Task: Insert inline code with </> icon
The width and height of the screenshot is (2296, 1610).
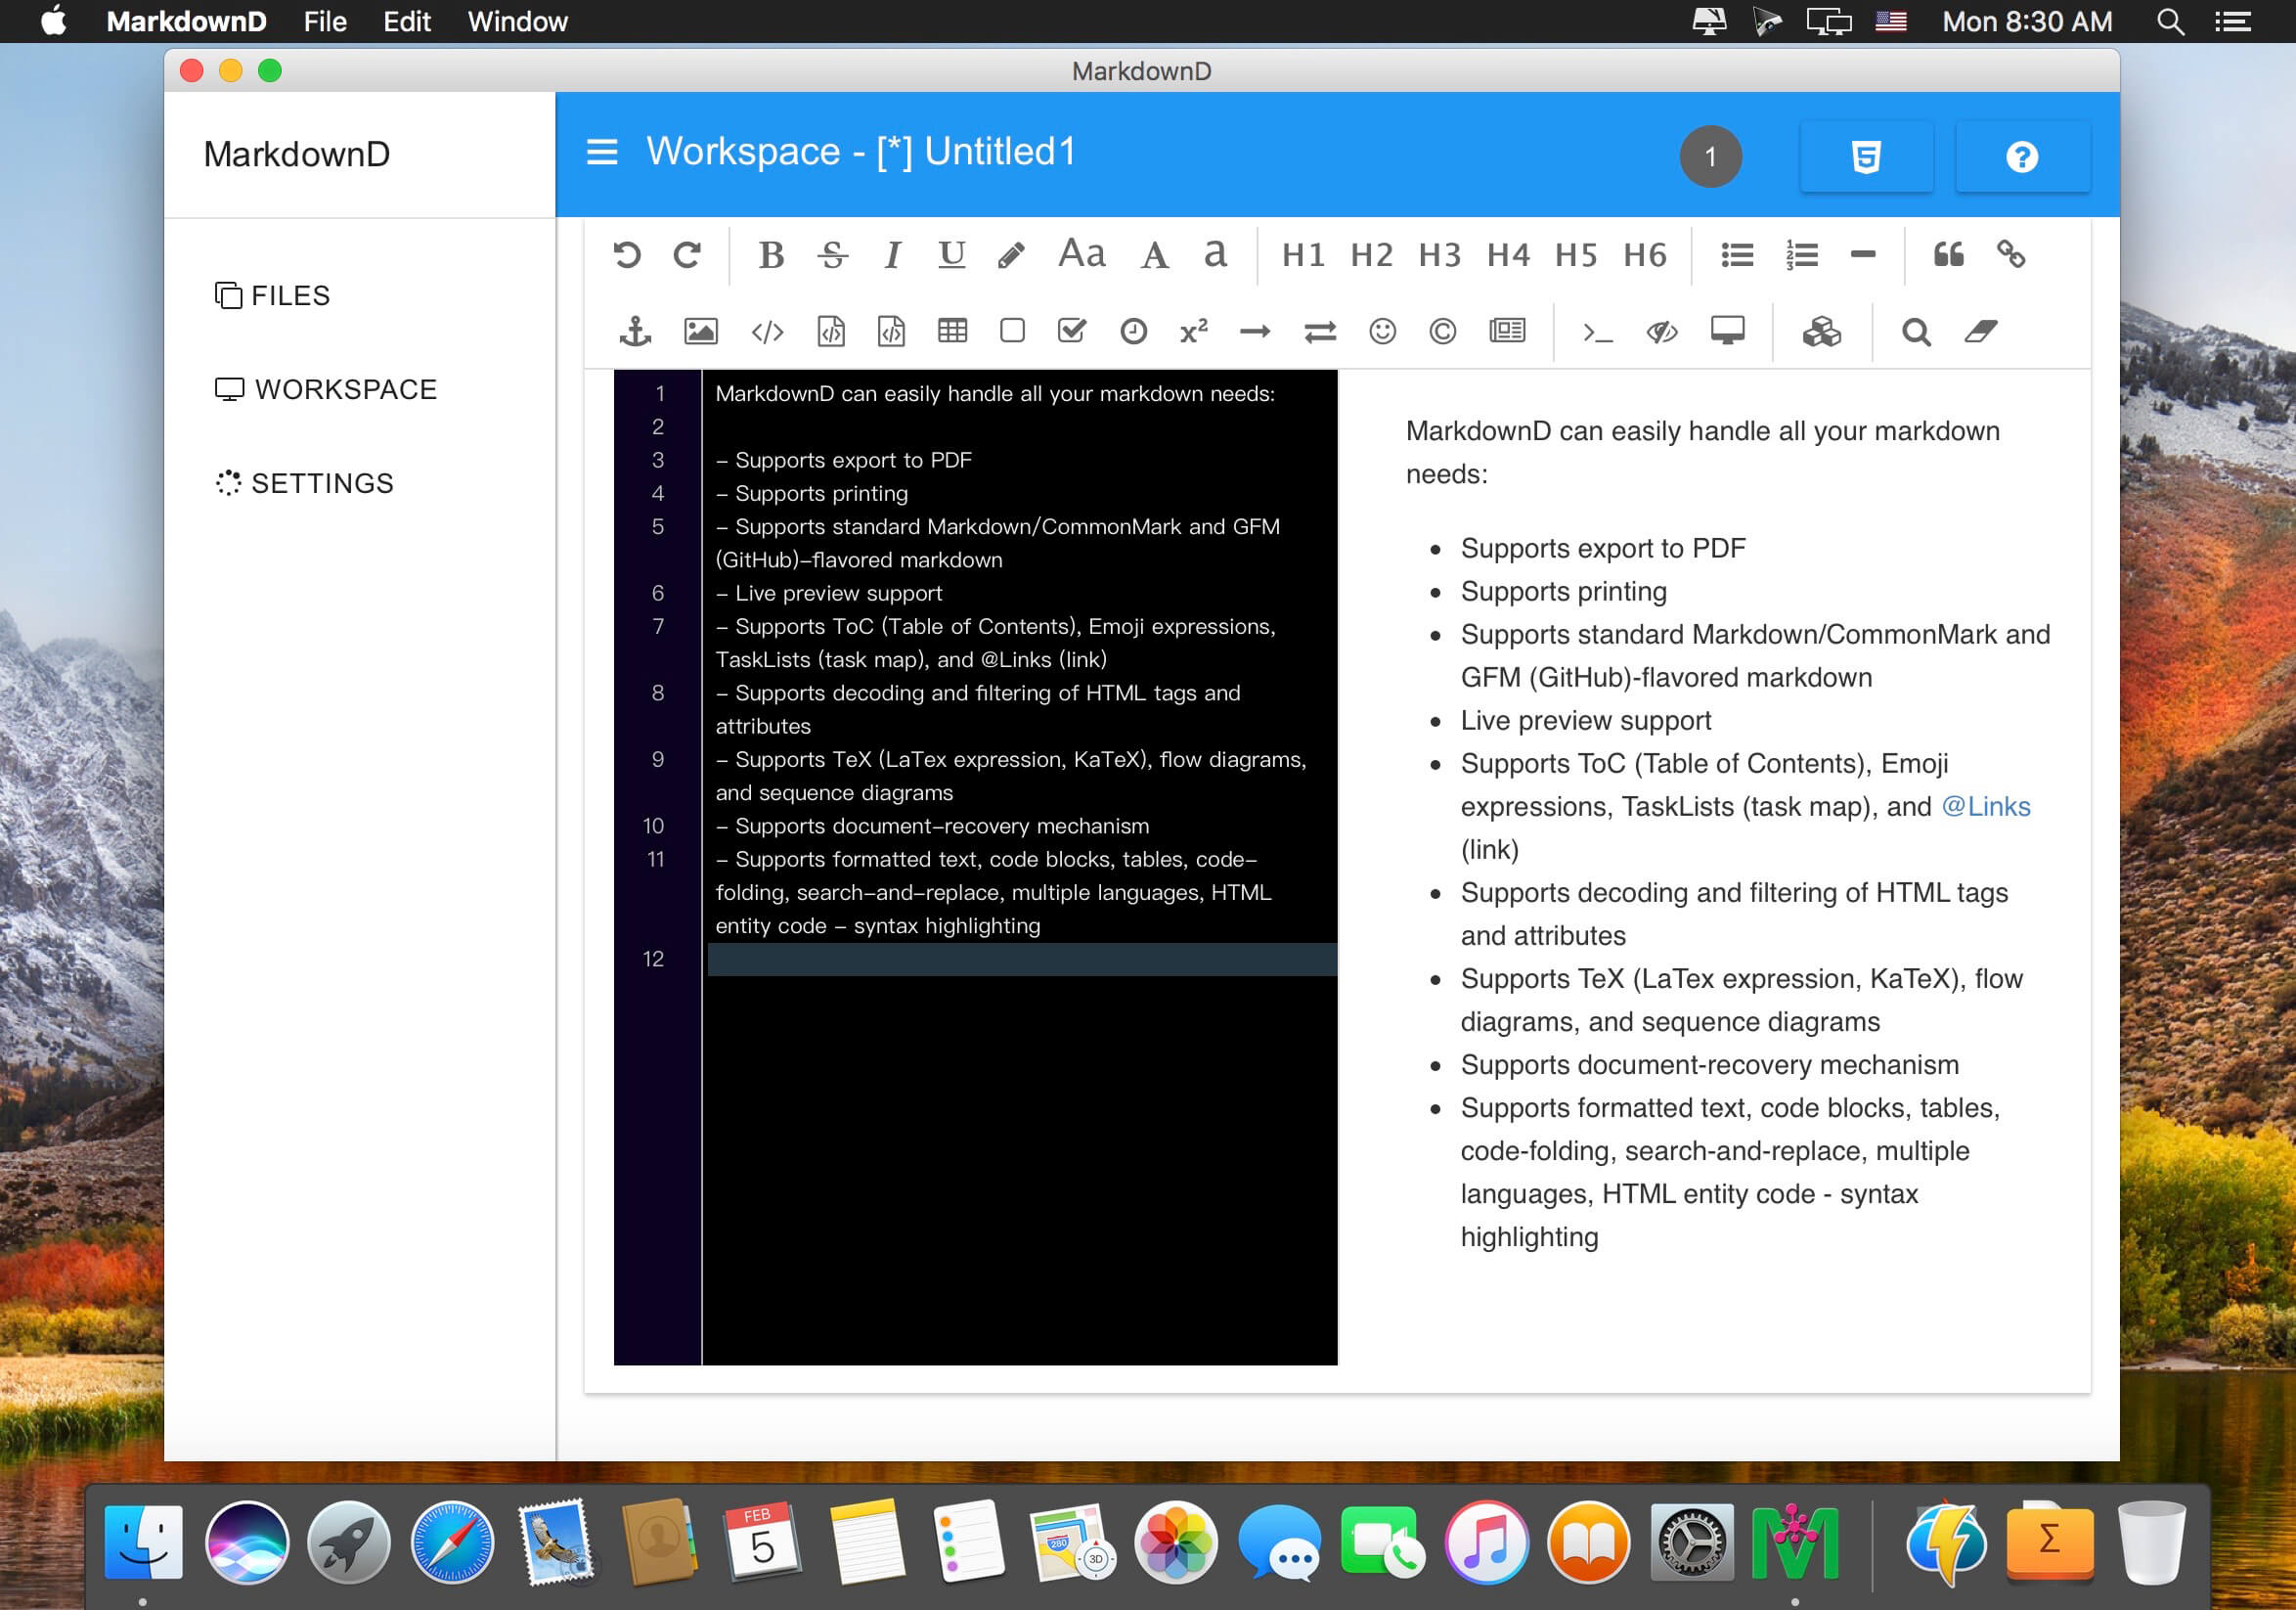Action: point(767,331)
